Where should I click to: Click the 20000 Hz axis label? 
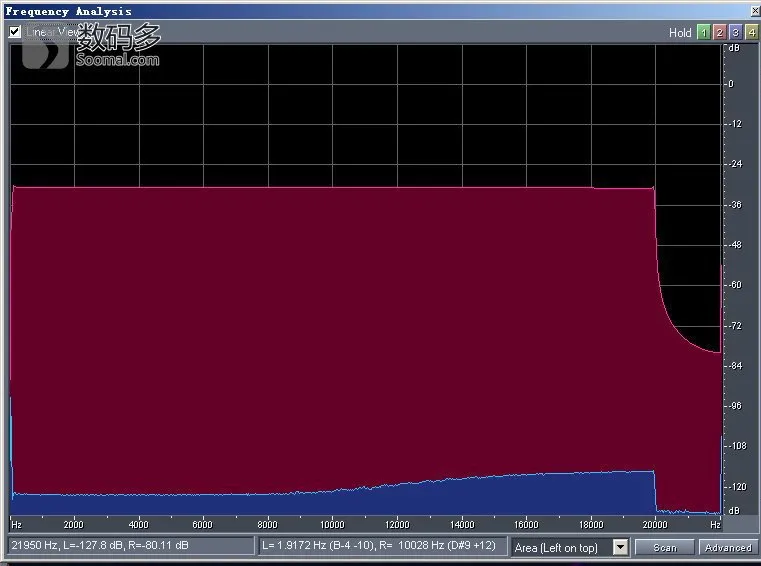coord(655,525)
